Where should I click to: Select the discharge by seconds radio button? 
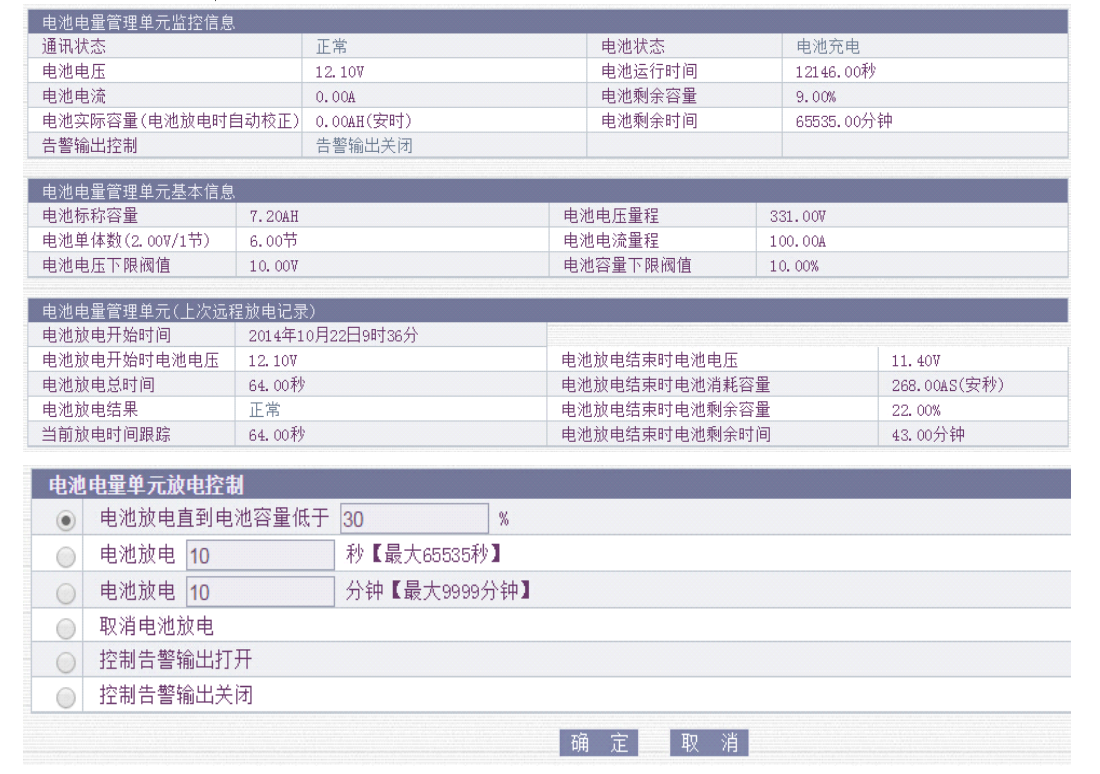coord(66,557)
